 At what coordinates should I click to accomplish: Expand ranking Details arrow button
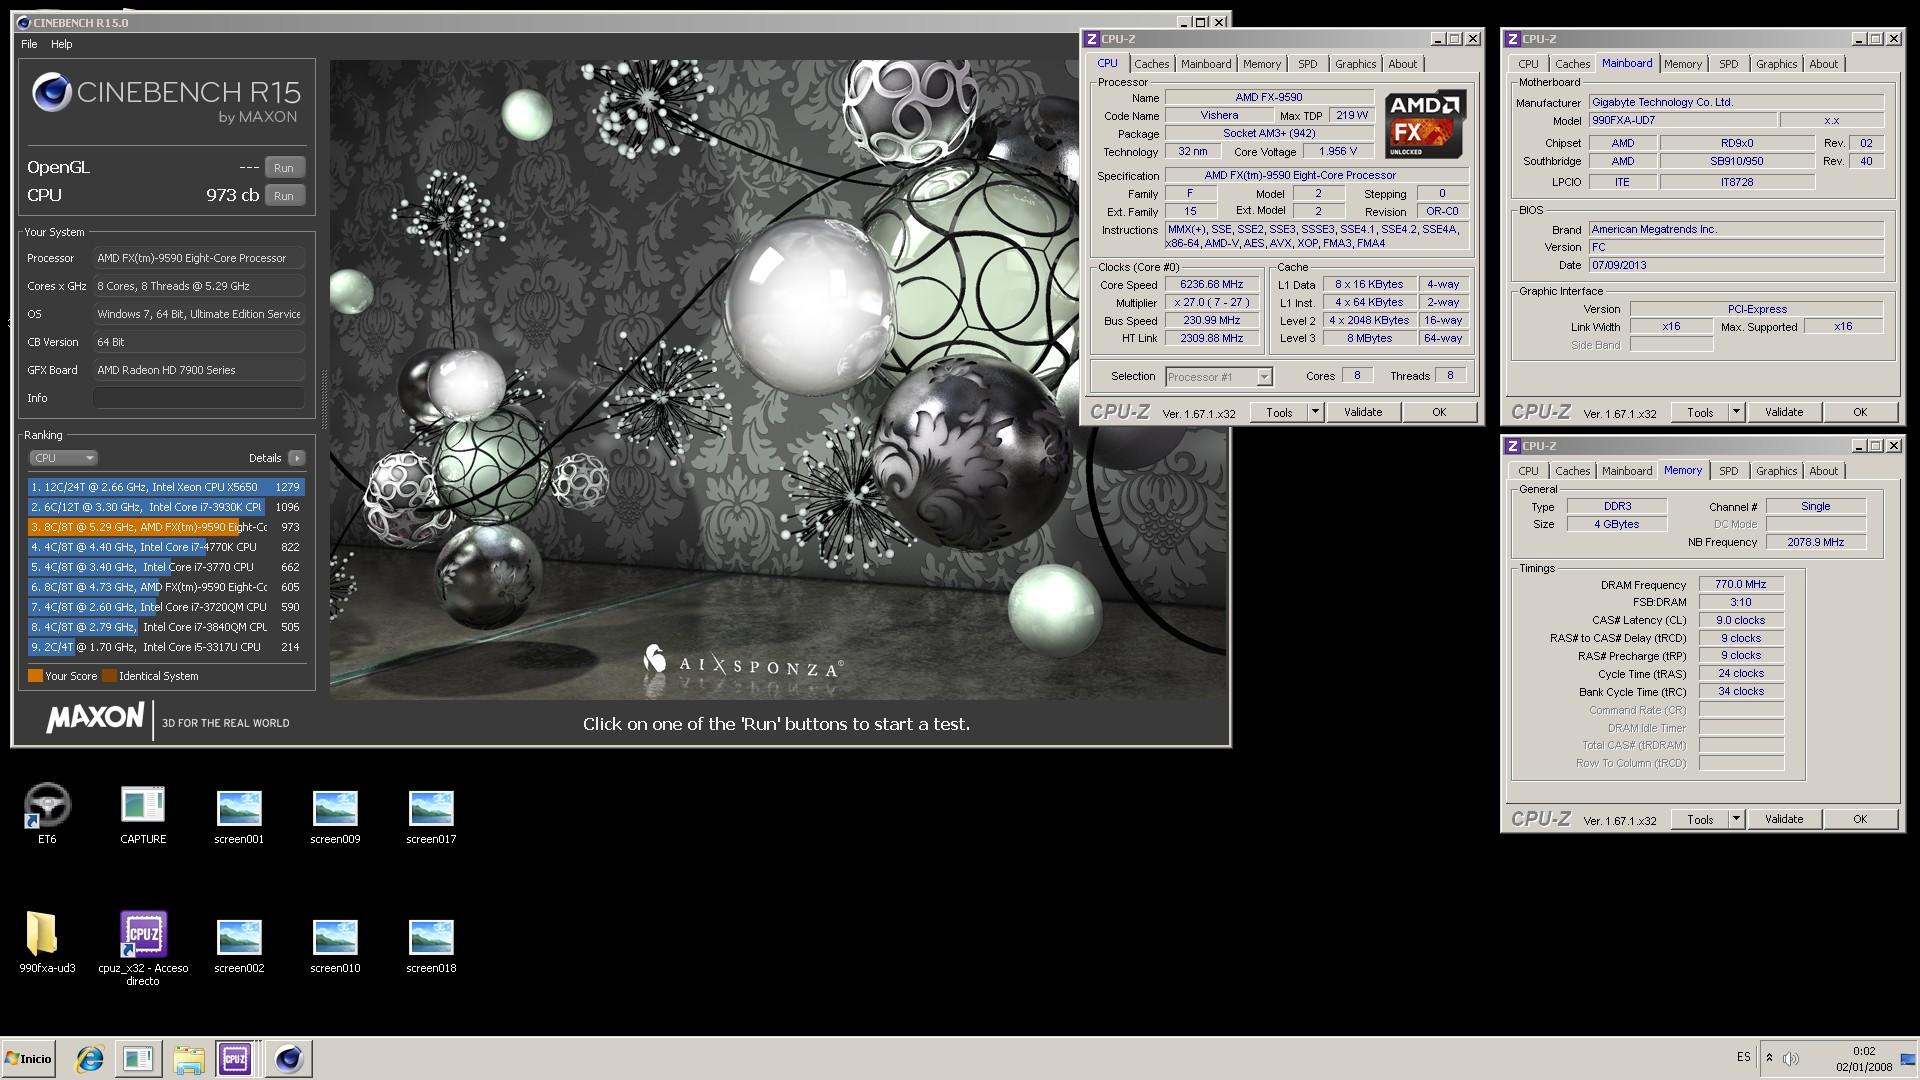pyautogui.click(x=297, y=458)
